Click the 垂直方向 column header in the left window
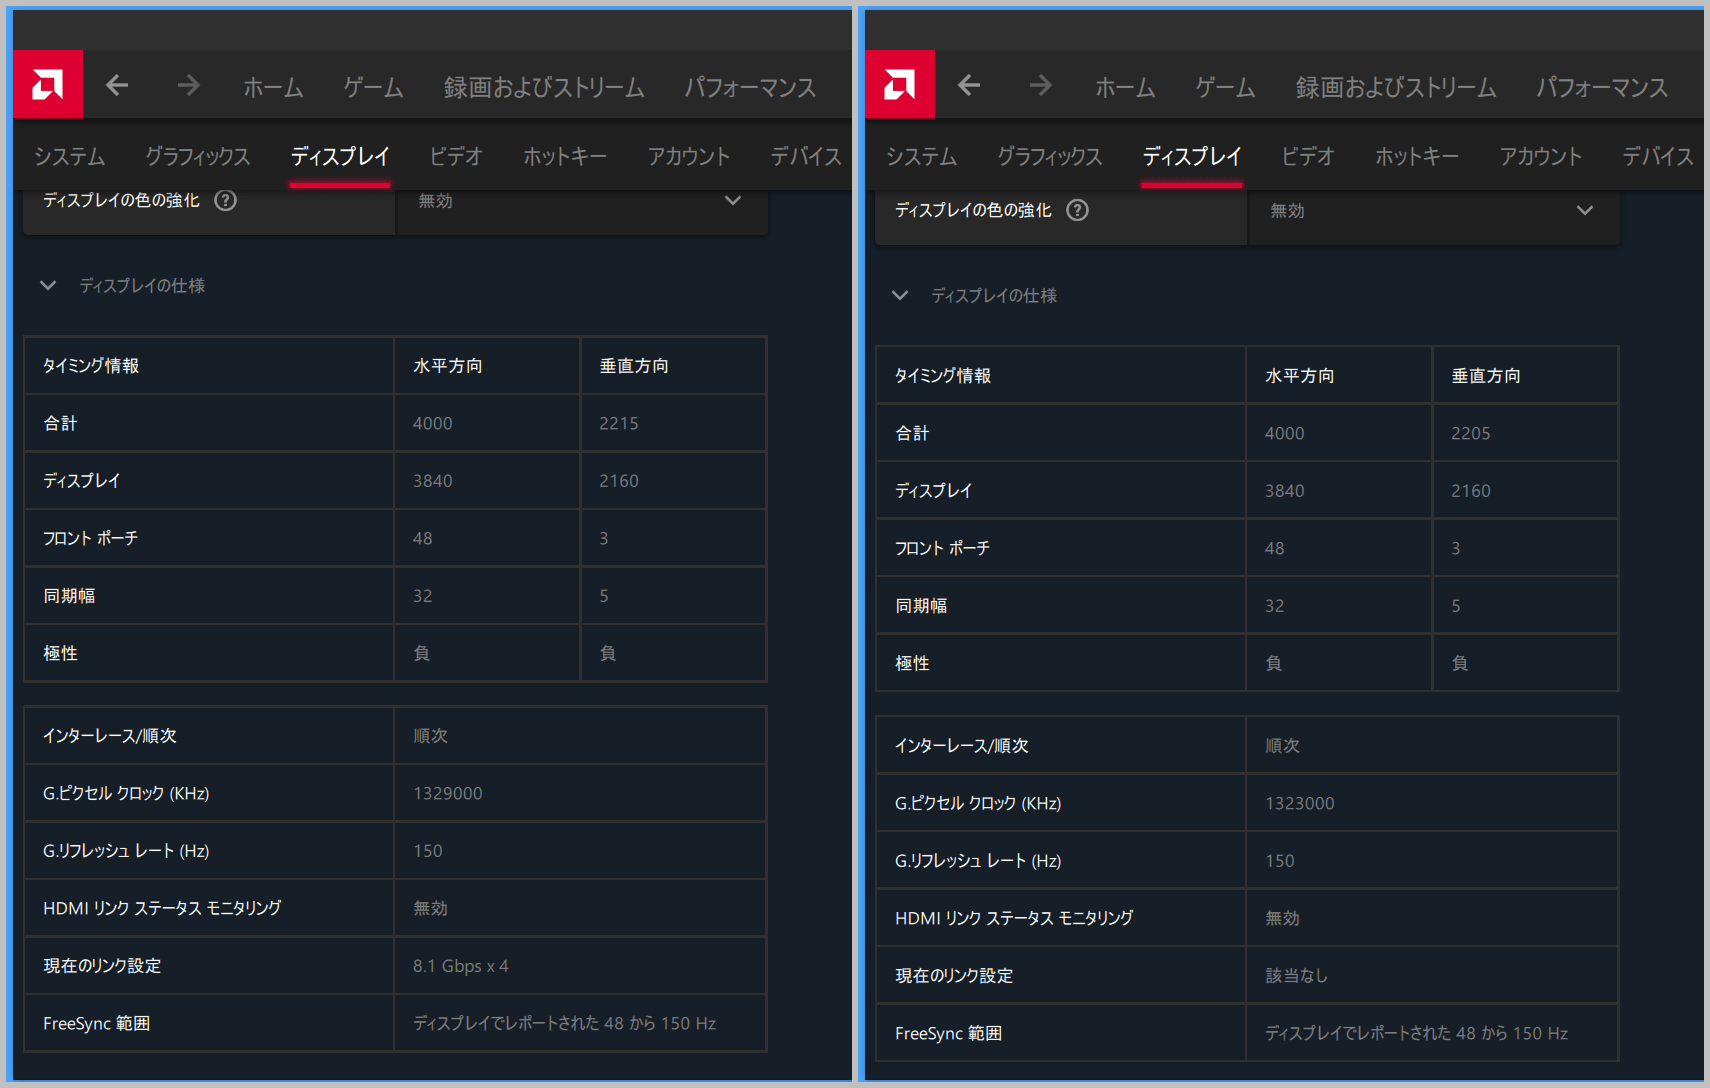Viewport: 1710px width, 1088px height. [x=634, y=366]
